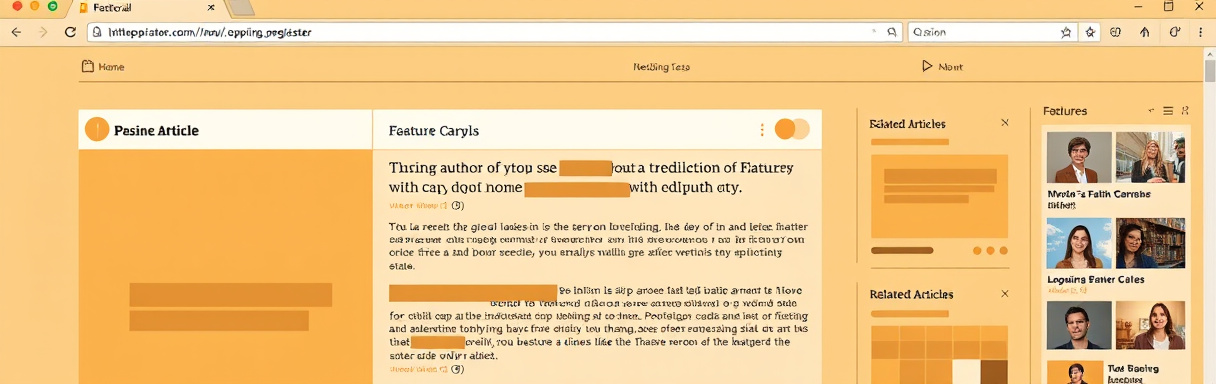Select the Fatterail browser tab
The image size is (1216, 384).
pyautogui.click(x=148, y=8)
